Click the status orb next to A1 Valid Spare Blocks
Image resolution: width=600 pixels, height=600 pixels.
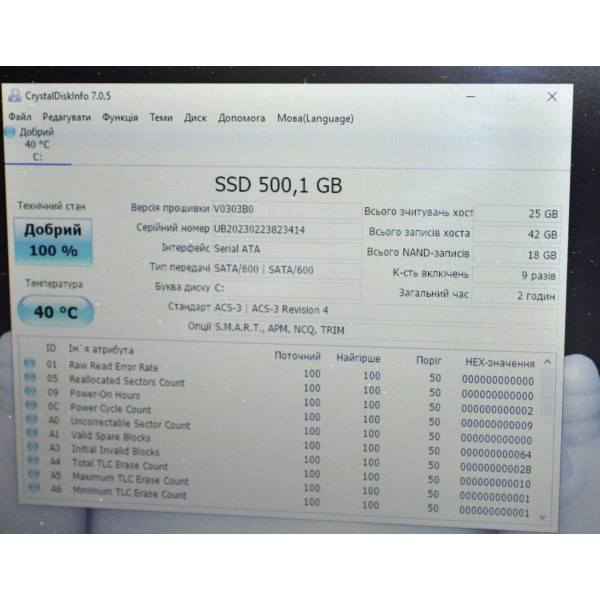(x=33, y=433)
